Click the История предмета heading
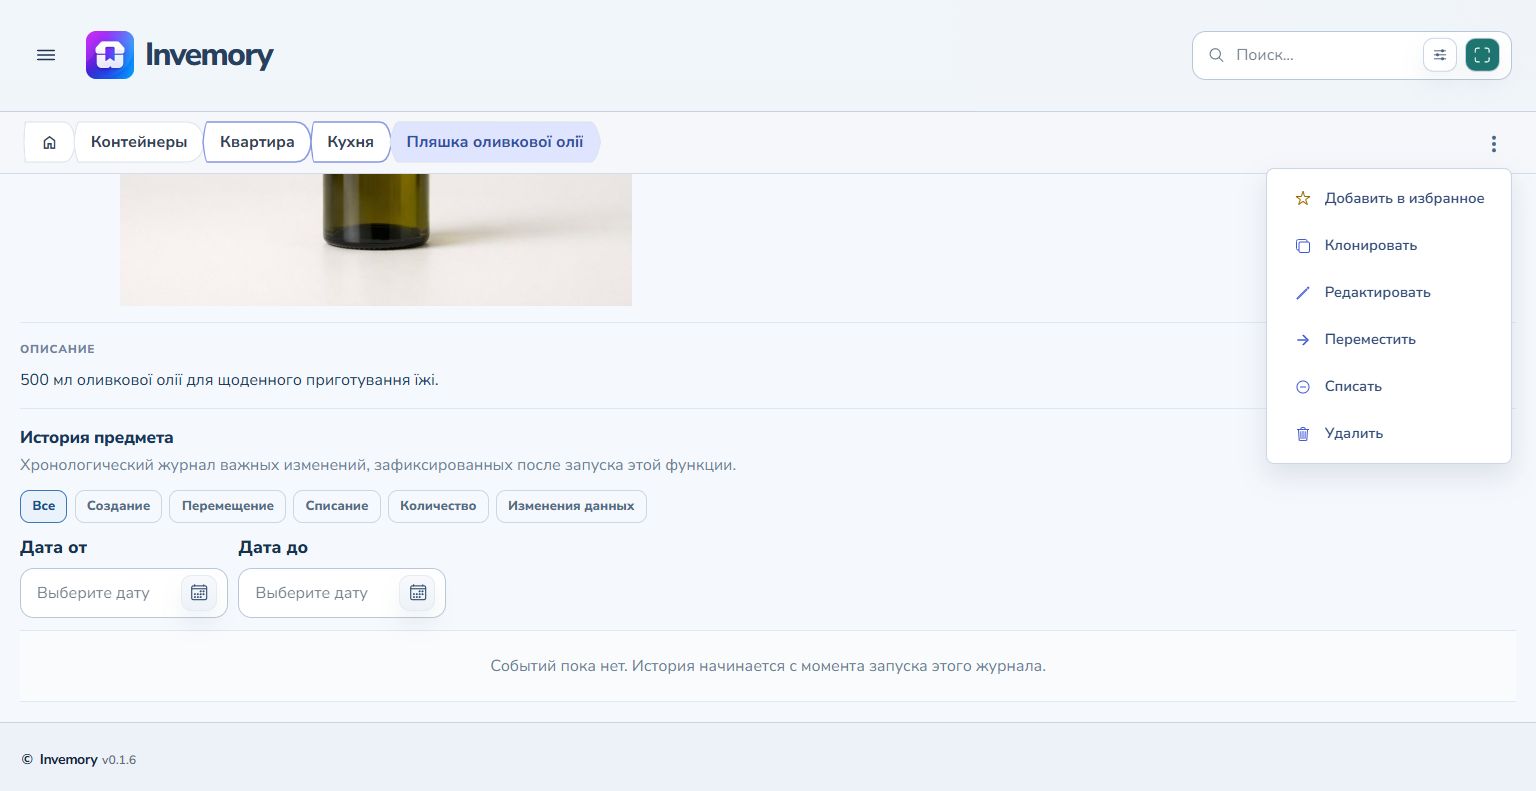The height and width of the screenshot is (791, 1536). pos(97,438)
